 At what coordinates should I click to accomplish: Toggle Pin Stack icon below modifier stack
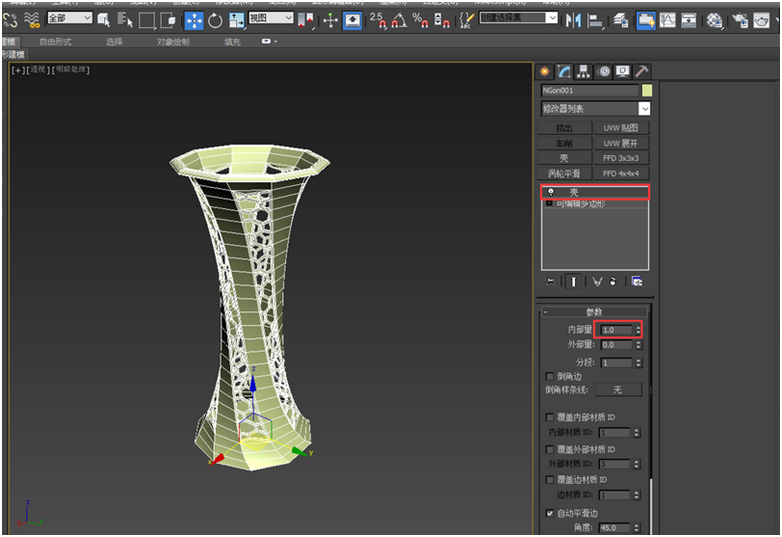(550, 282)
